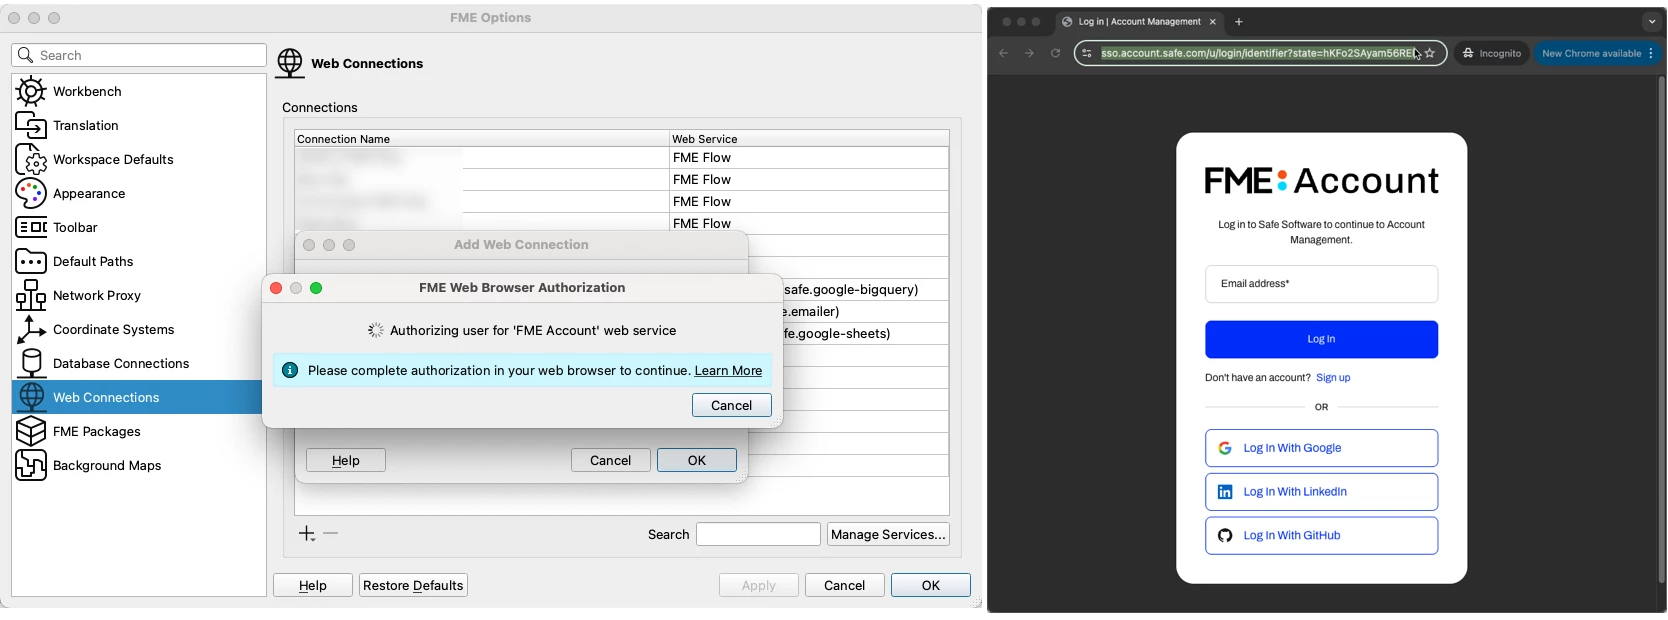The image size is (1668, 620).
Task: Click the minus icon to remove connection
Action: coord(331,534)
